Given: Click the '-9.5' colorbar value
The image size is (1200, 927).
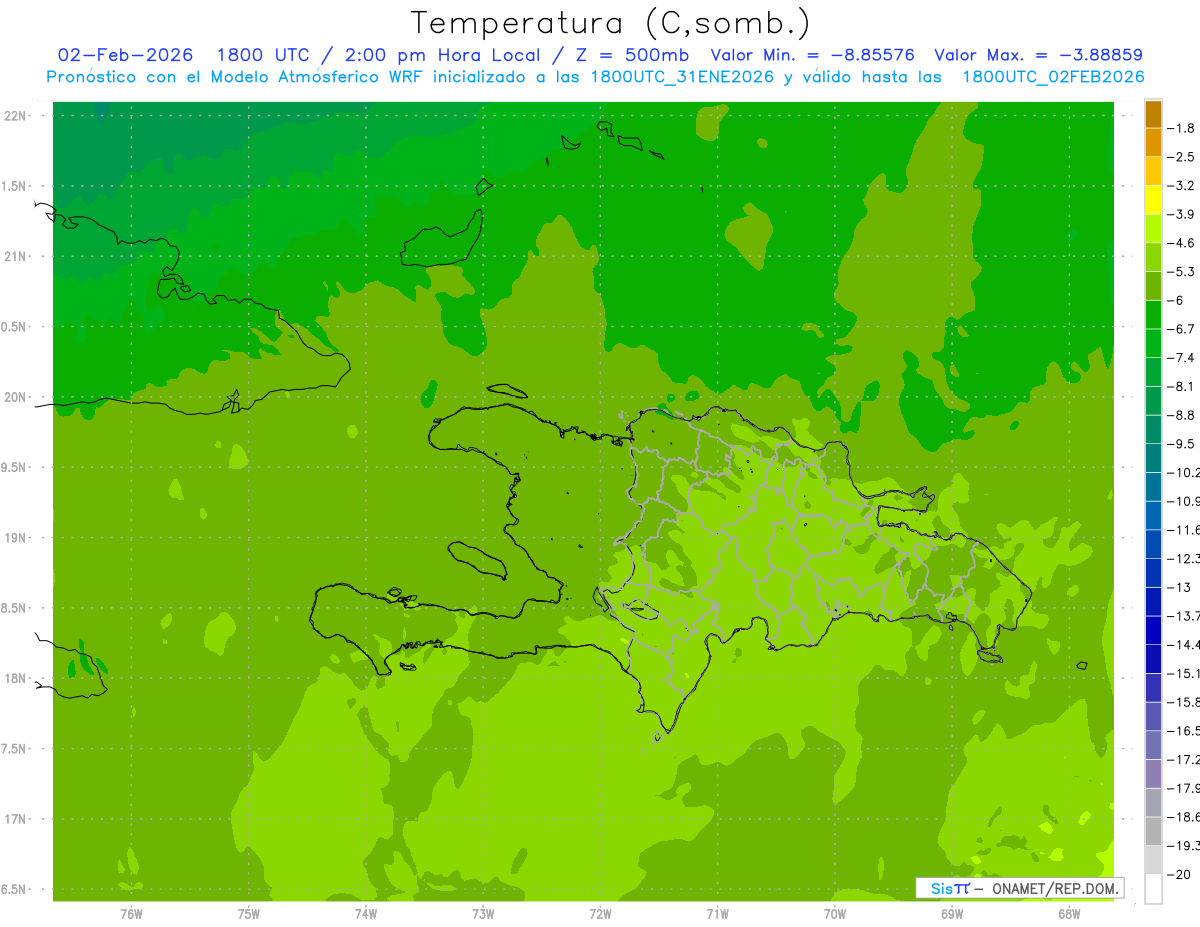Looking at the screenshot, I should pos(1182,444).
